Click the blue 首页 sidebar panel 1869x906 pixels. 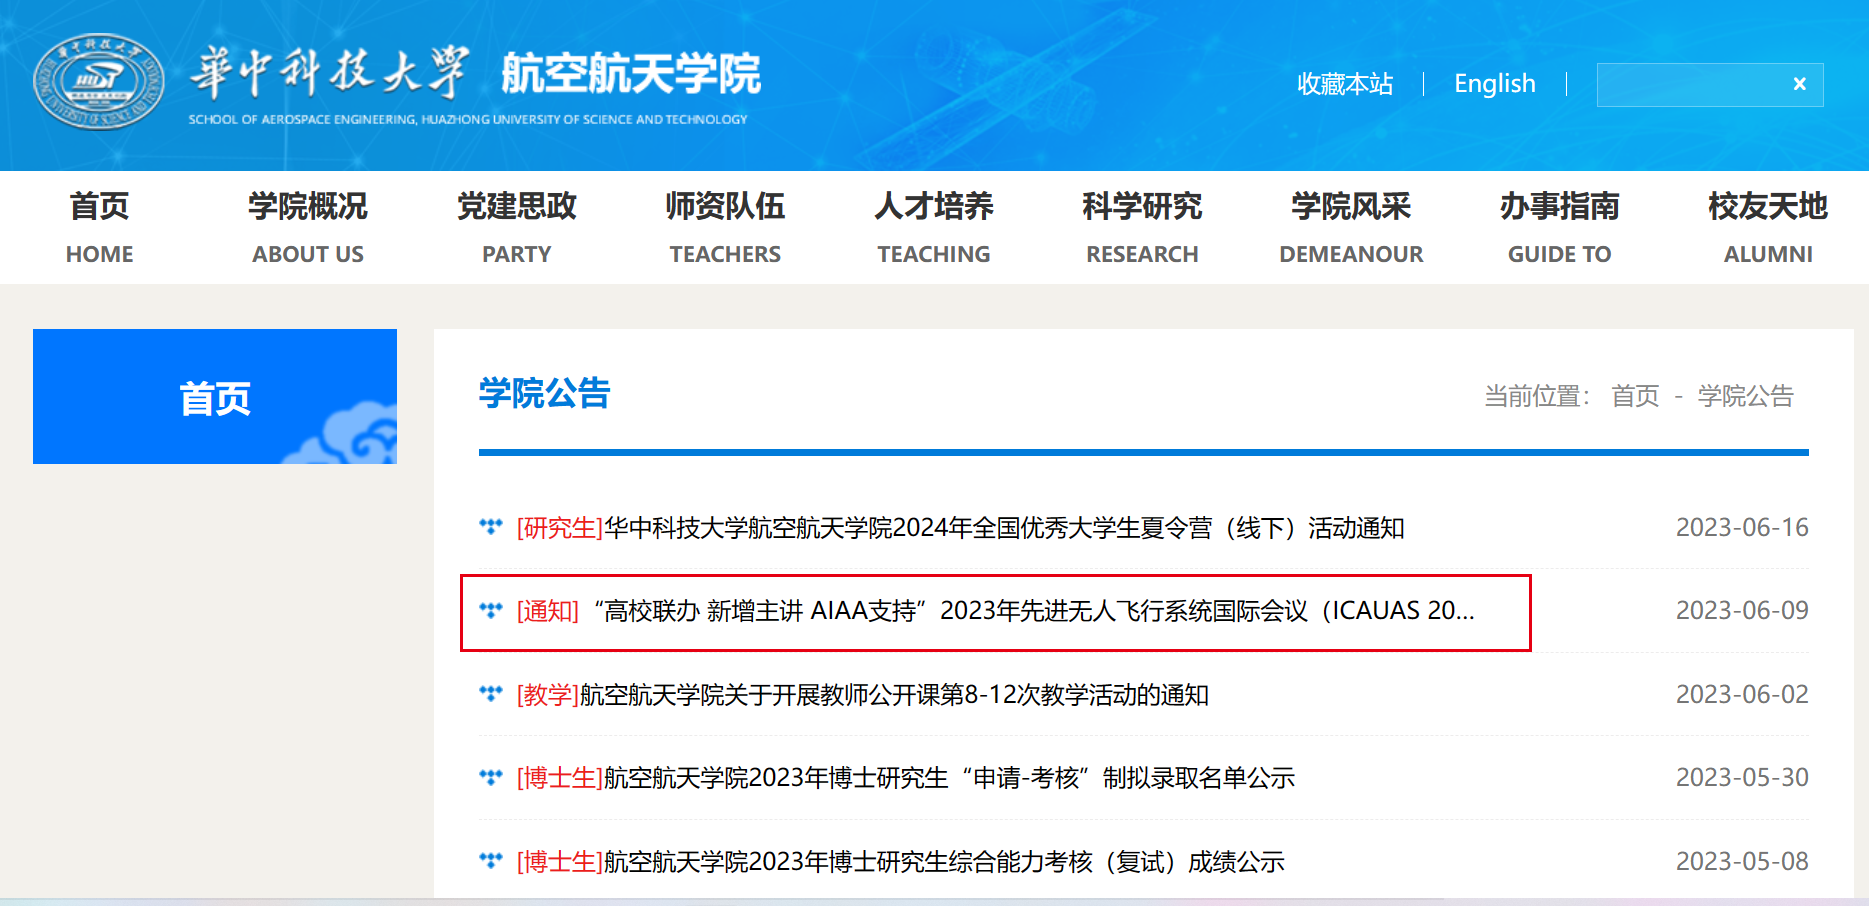click(x=215, y=396)
